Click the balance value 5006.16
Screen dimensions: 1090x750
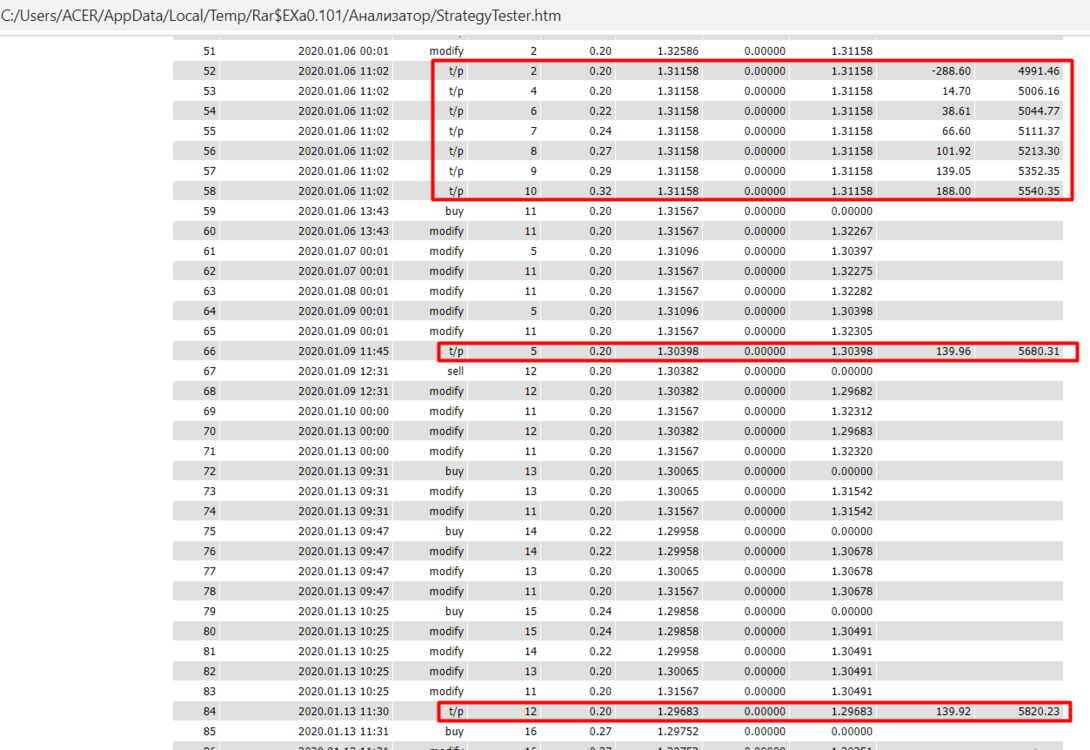point(1039,91)
